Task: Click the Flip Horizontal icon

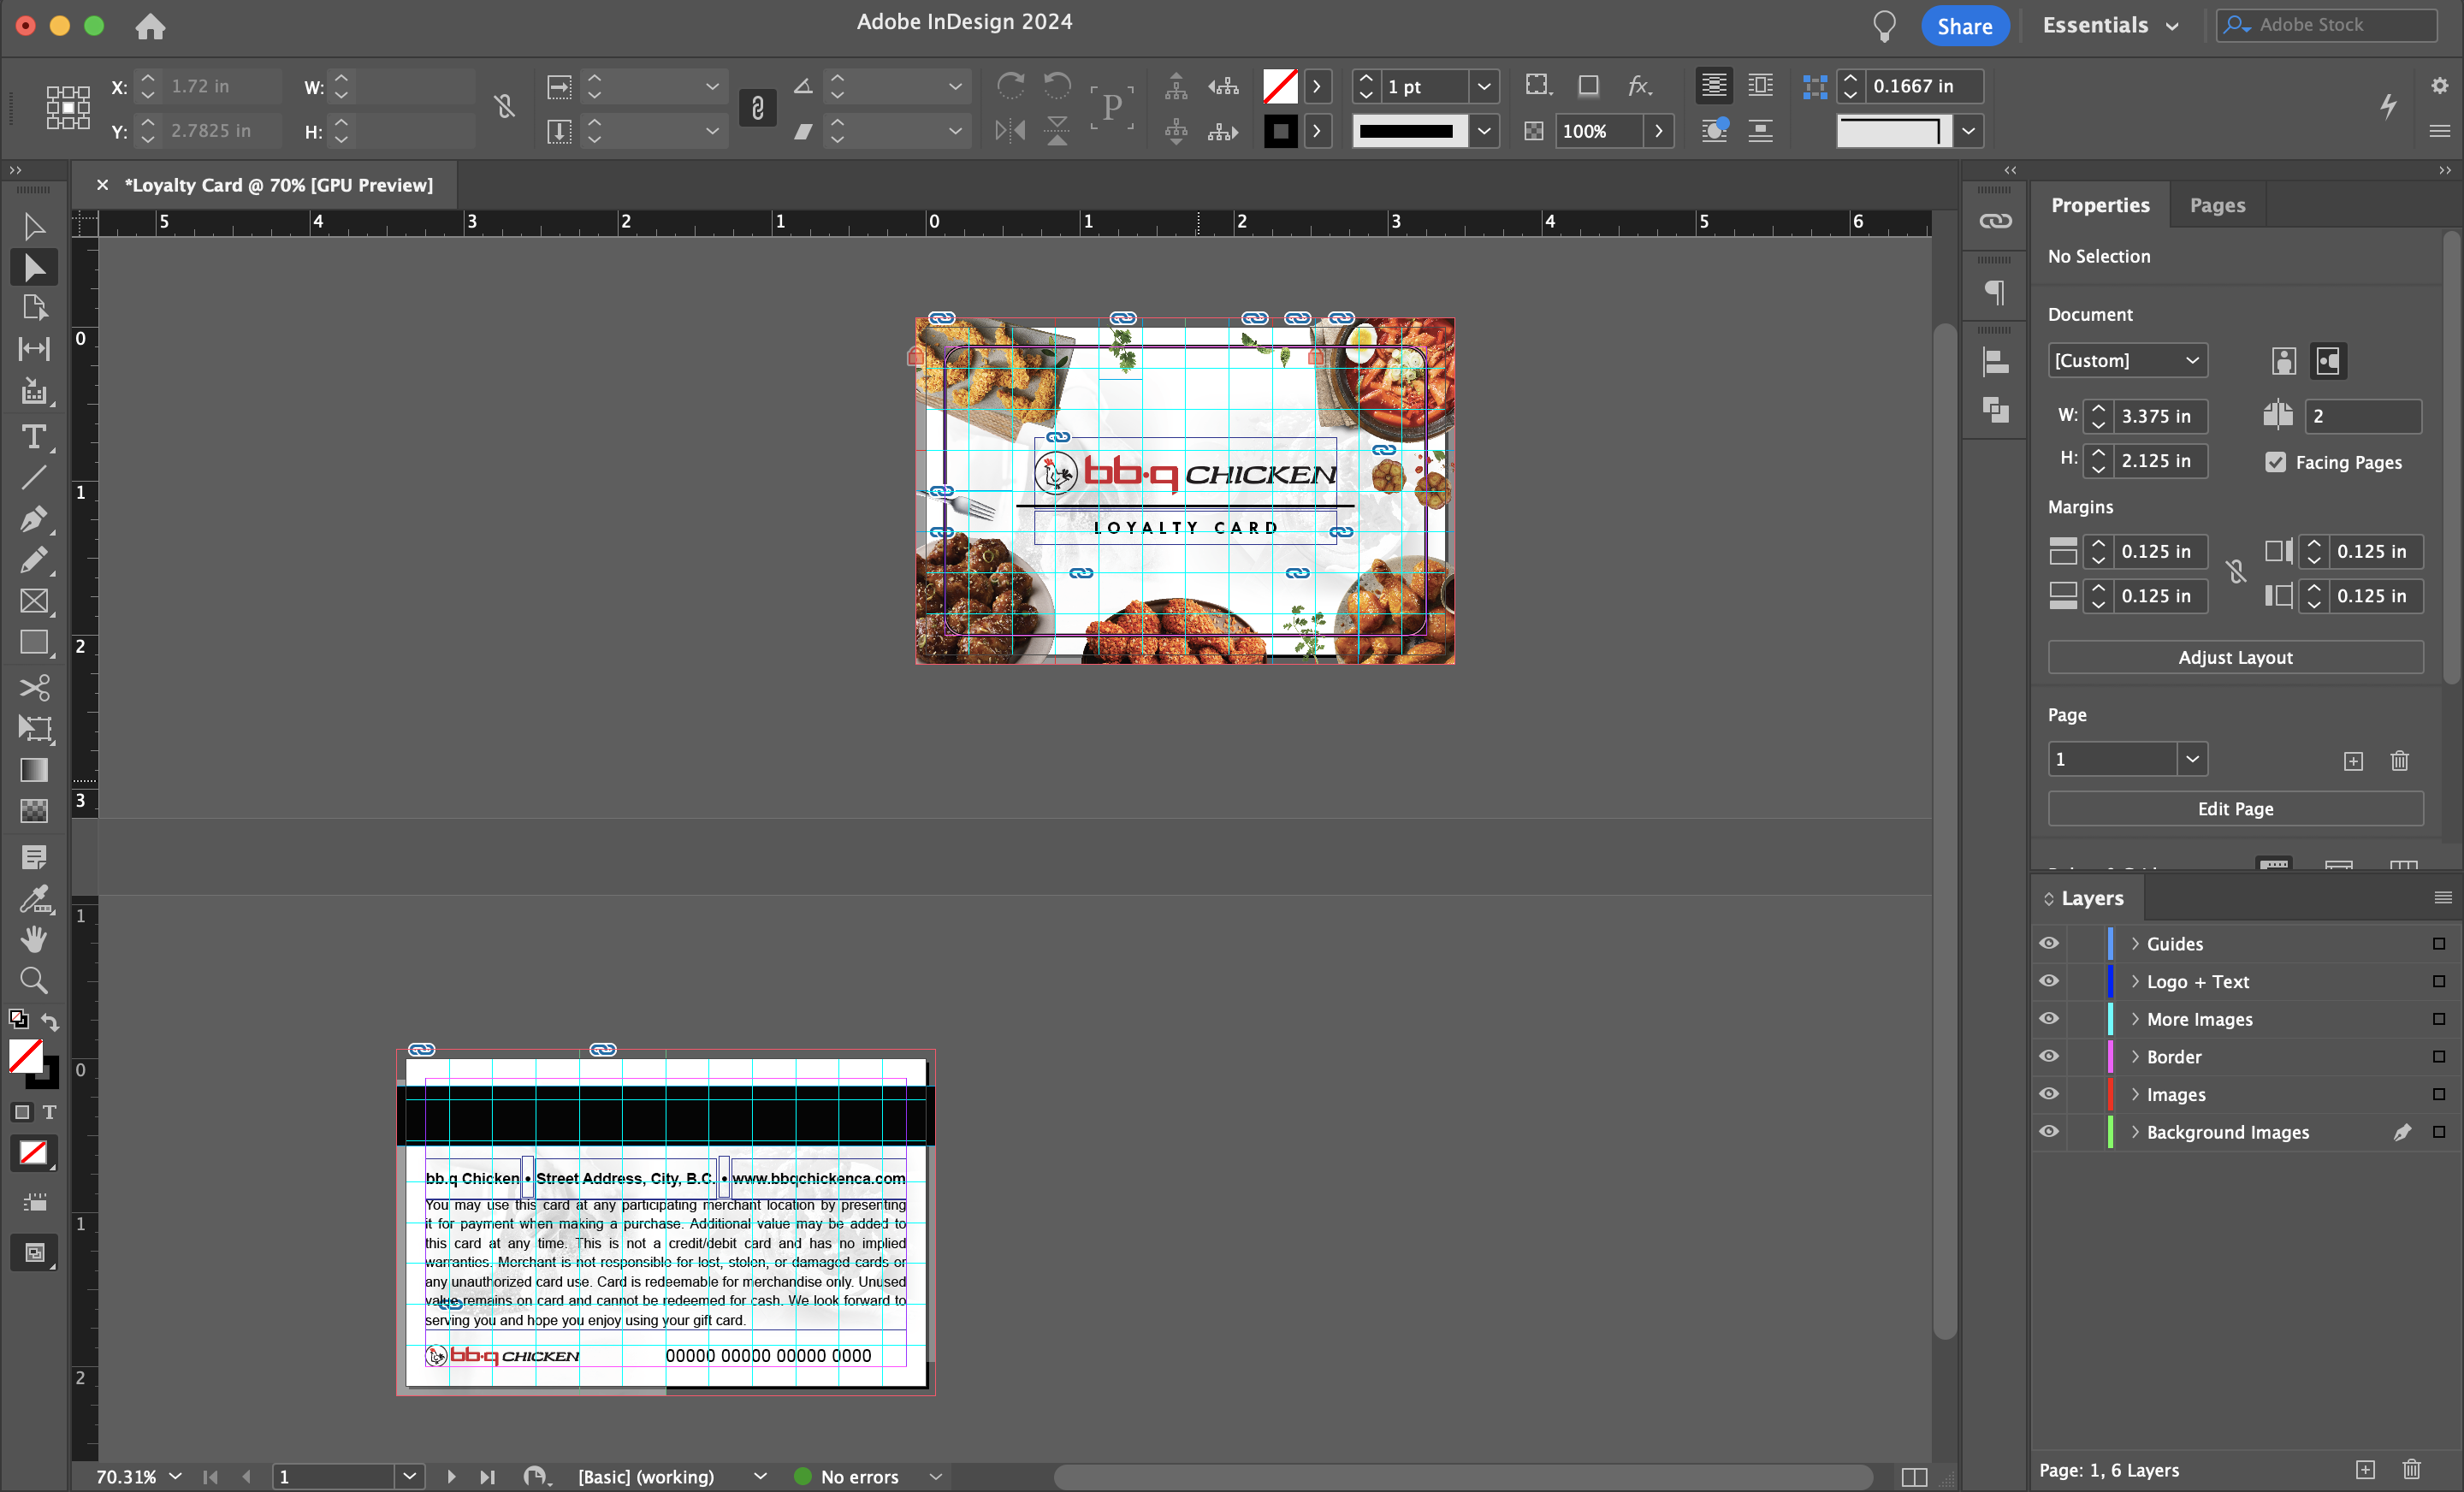Action: click(1011, 131)
